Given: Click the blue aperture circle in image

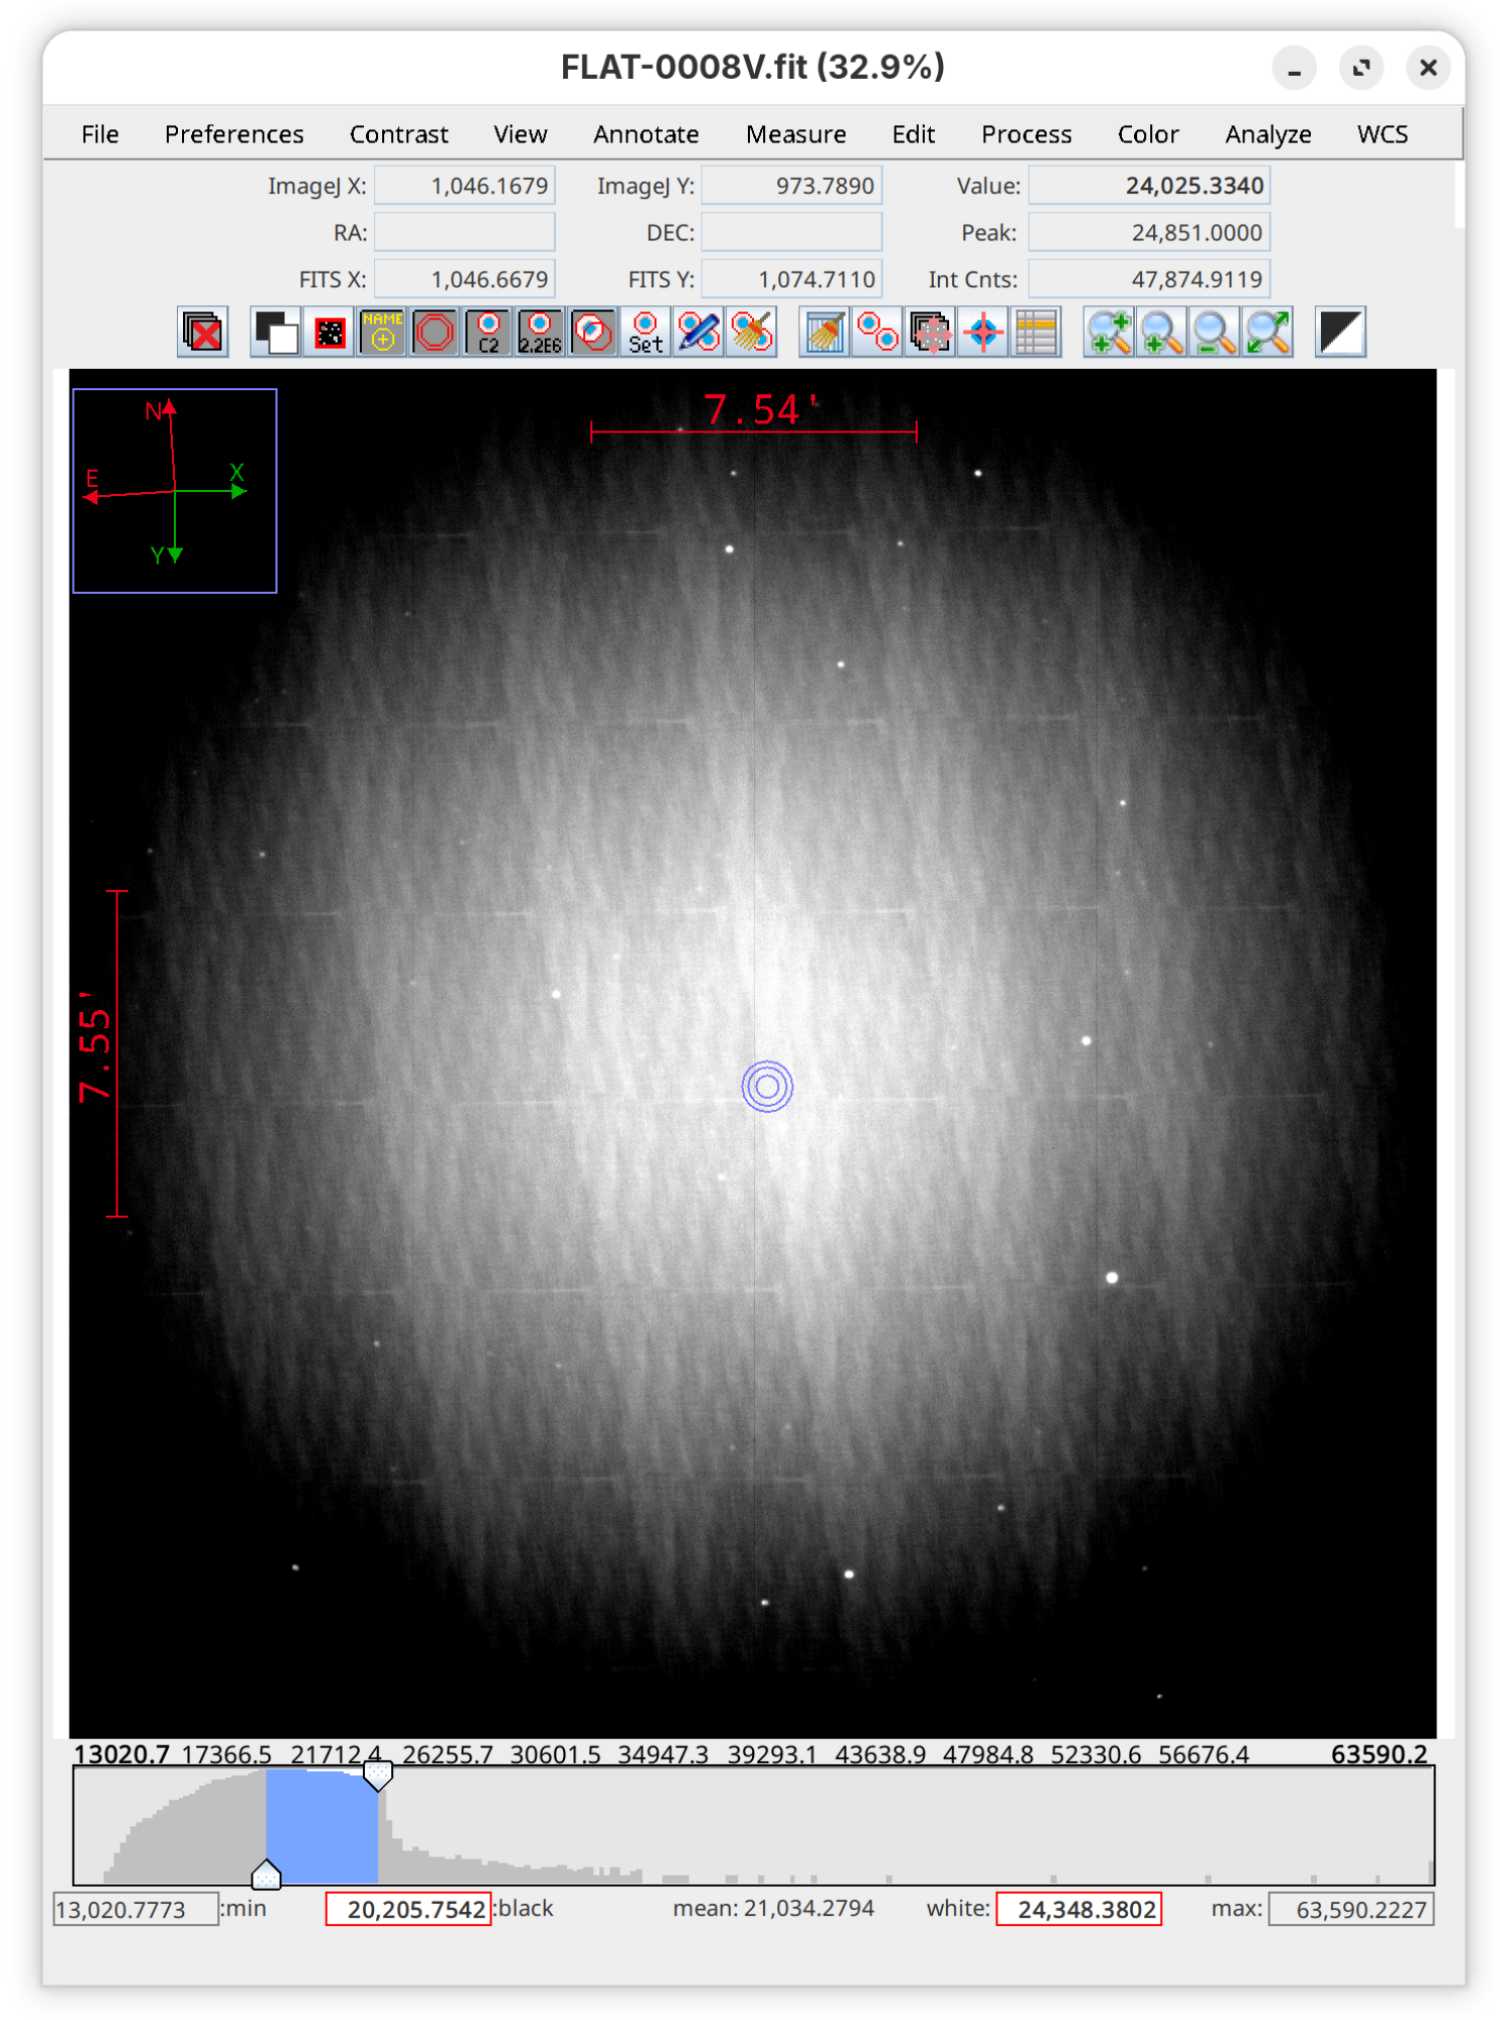Looking at the screenshot, I should point(767,1086).
